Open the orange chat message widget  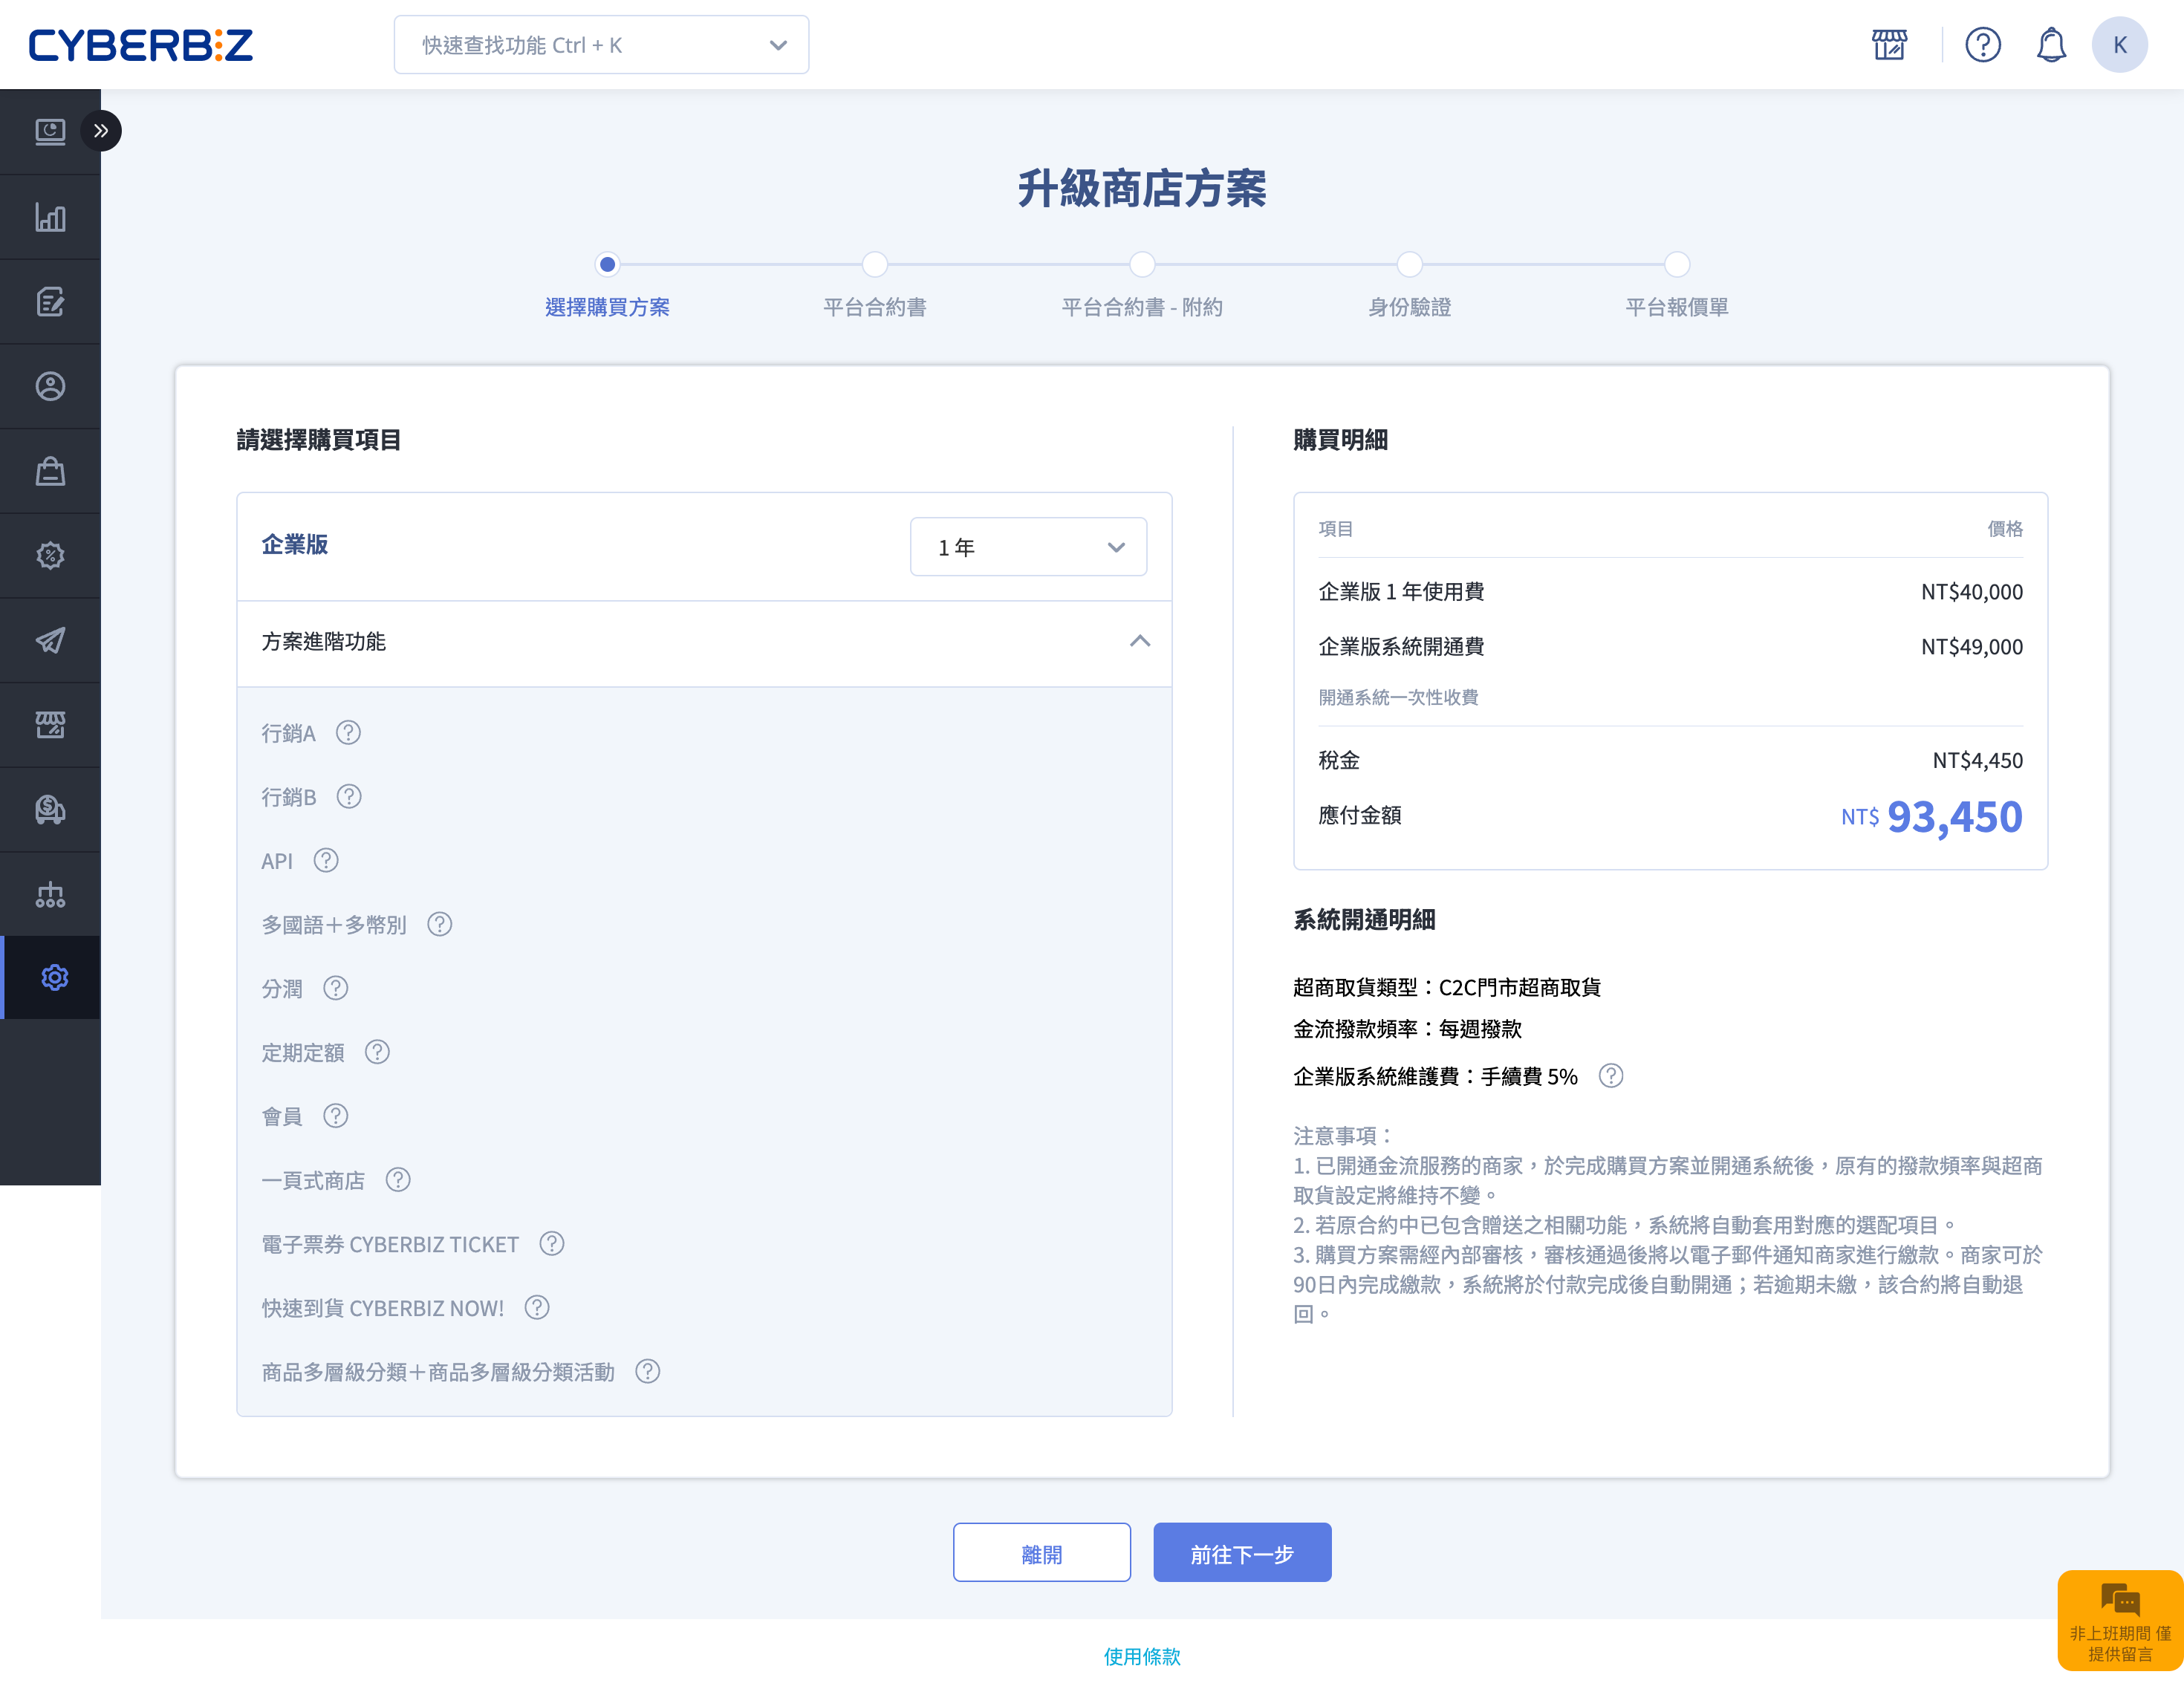coord(2120,1621)
